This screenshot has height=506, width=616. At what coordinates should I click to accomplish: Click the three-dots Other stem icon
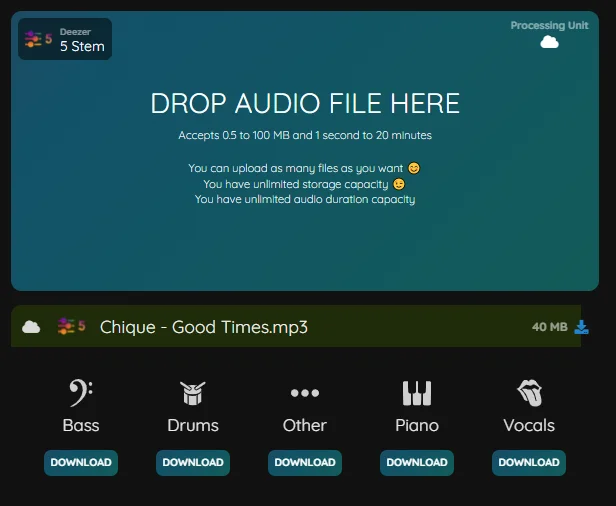(304, 393)
